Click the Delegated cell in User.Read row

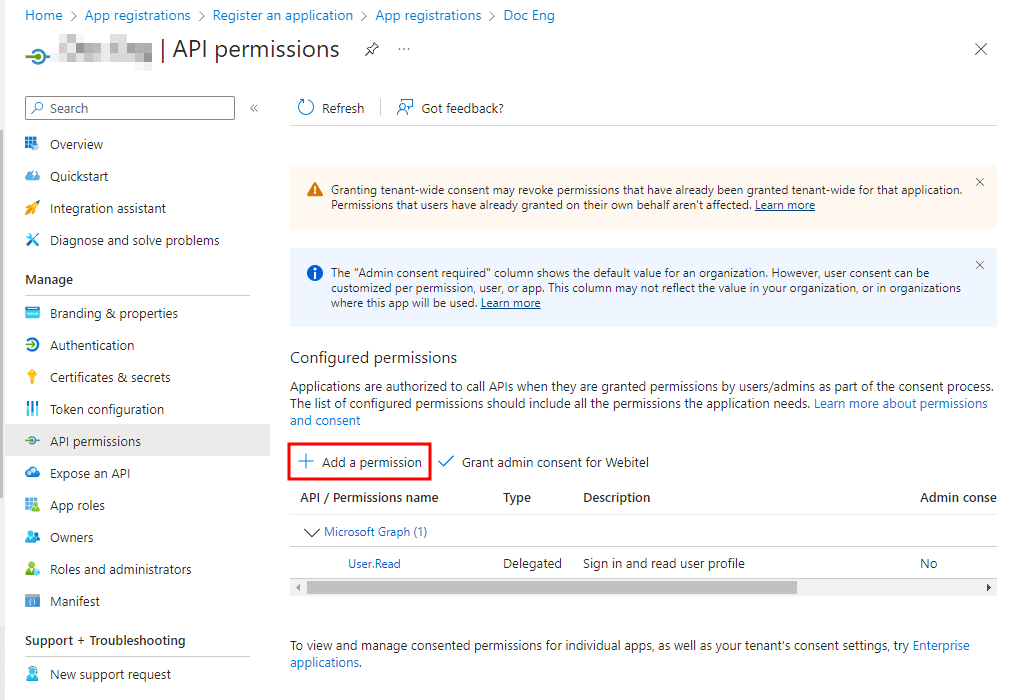[532, 563]
